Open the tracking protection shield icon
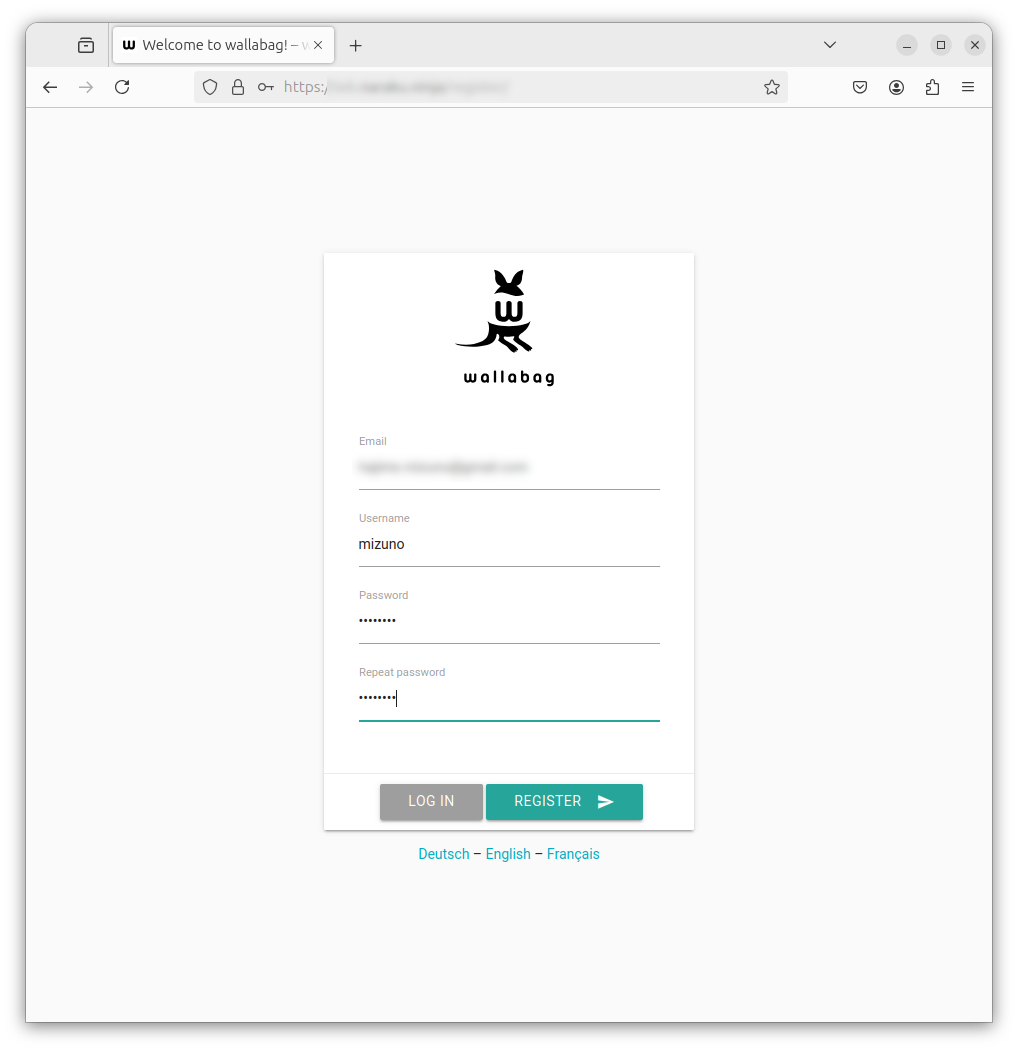 tap(210, 87)
